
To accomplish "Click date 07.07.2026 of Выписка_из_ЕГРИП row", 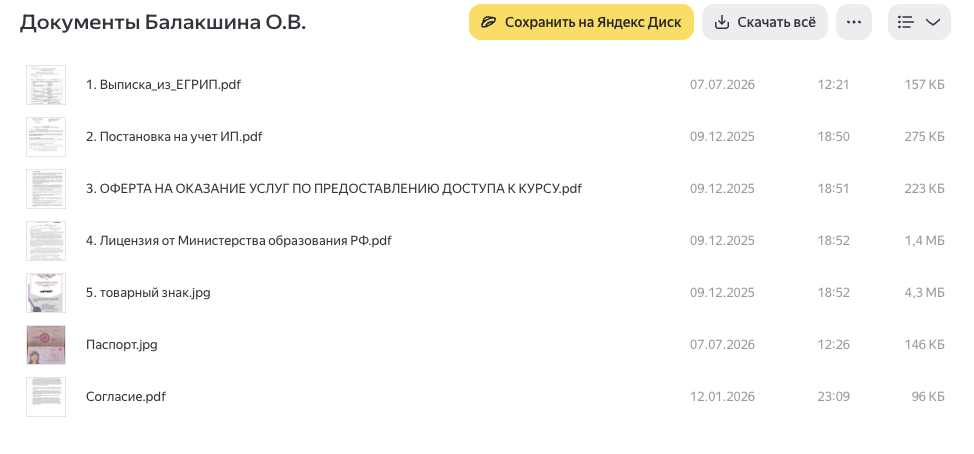I will point(722,84).
